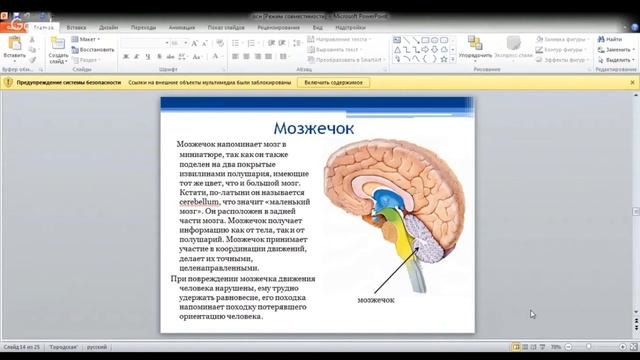Expand the shapes gallery more arrow
Image resolution: width=640 pixels, height=360 pixels.
click(x=452, y=59)
